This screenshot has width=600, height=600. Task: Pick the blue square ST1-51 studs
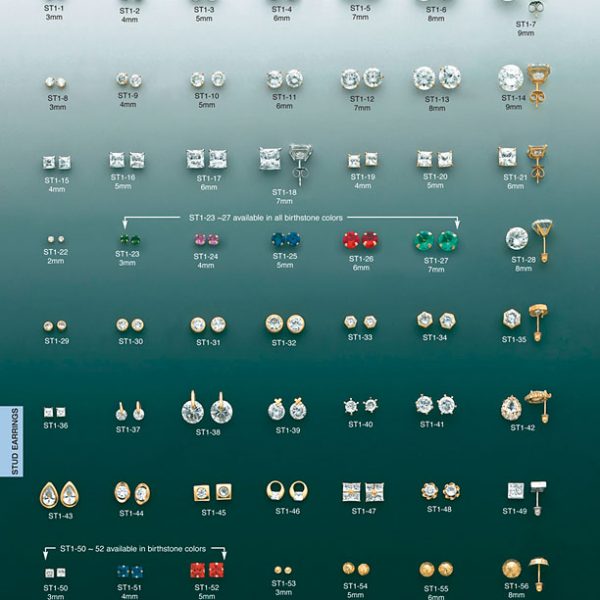129,571
